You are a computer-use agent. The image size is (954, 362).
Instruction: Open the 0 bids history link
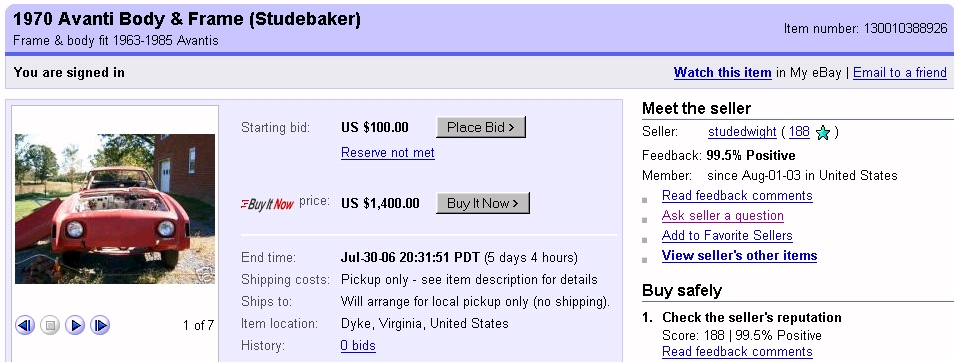pyautogui.click(x=358, y=346)
